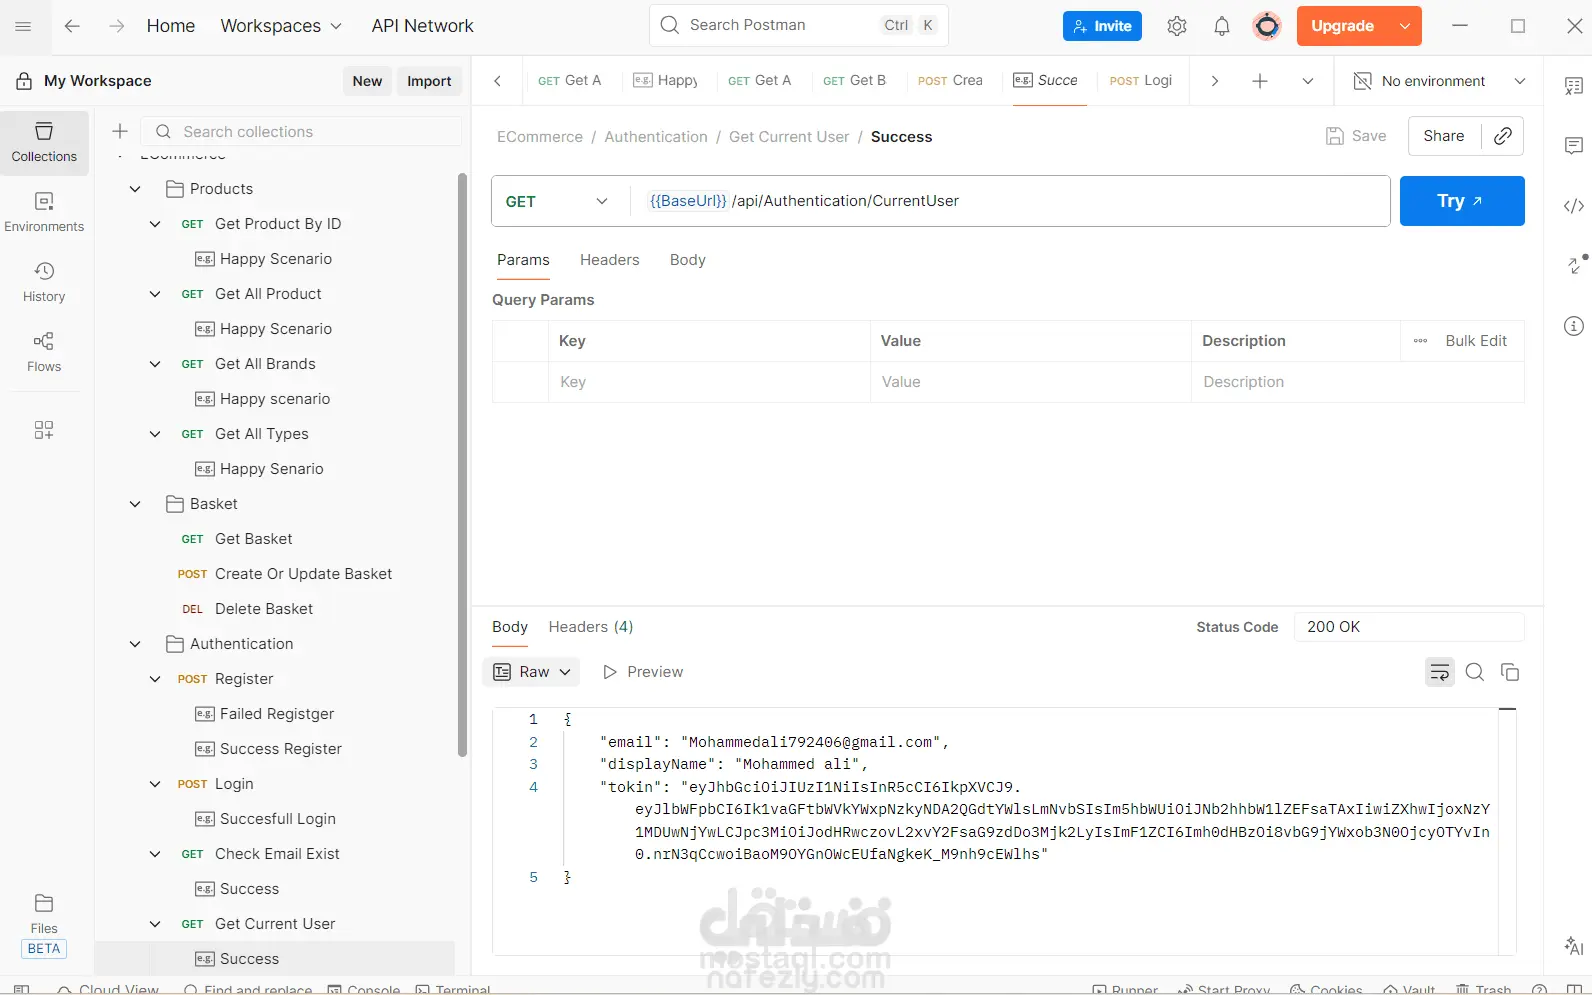Screen dimensions: 1592x995
Task: Click the request URL field
Action: point(1010,201)
